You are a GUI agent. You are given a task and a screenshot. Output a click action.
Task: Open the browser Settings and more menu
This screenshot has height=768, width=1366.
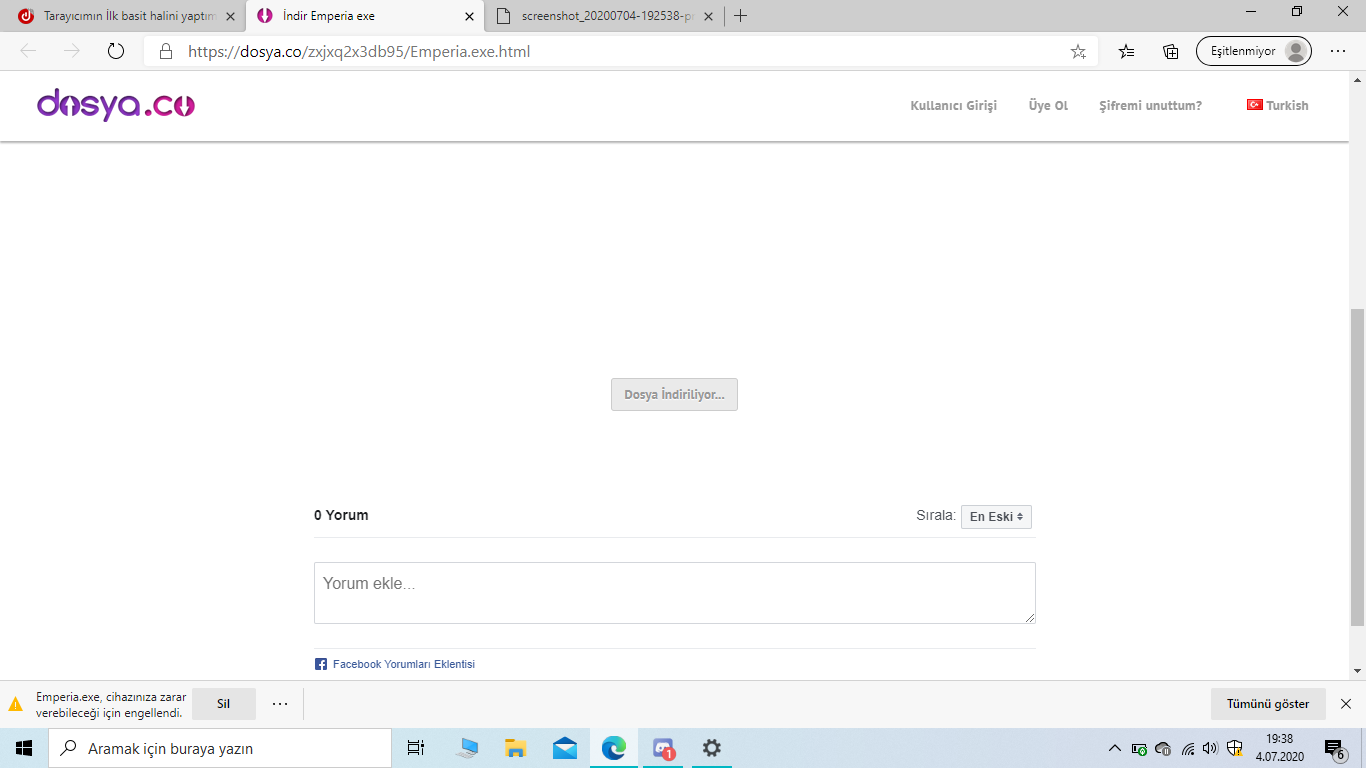[x=1338, y=51]
